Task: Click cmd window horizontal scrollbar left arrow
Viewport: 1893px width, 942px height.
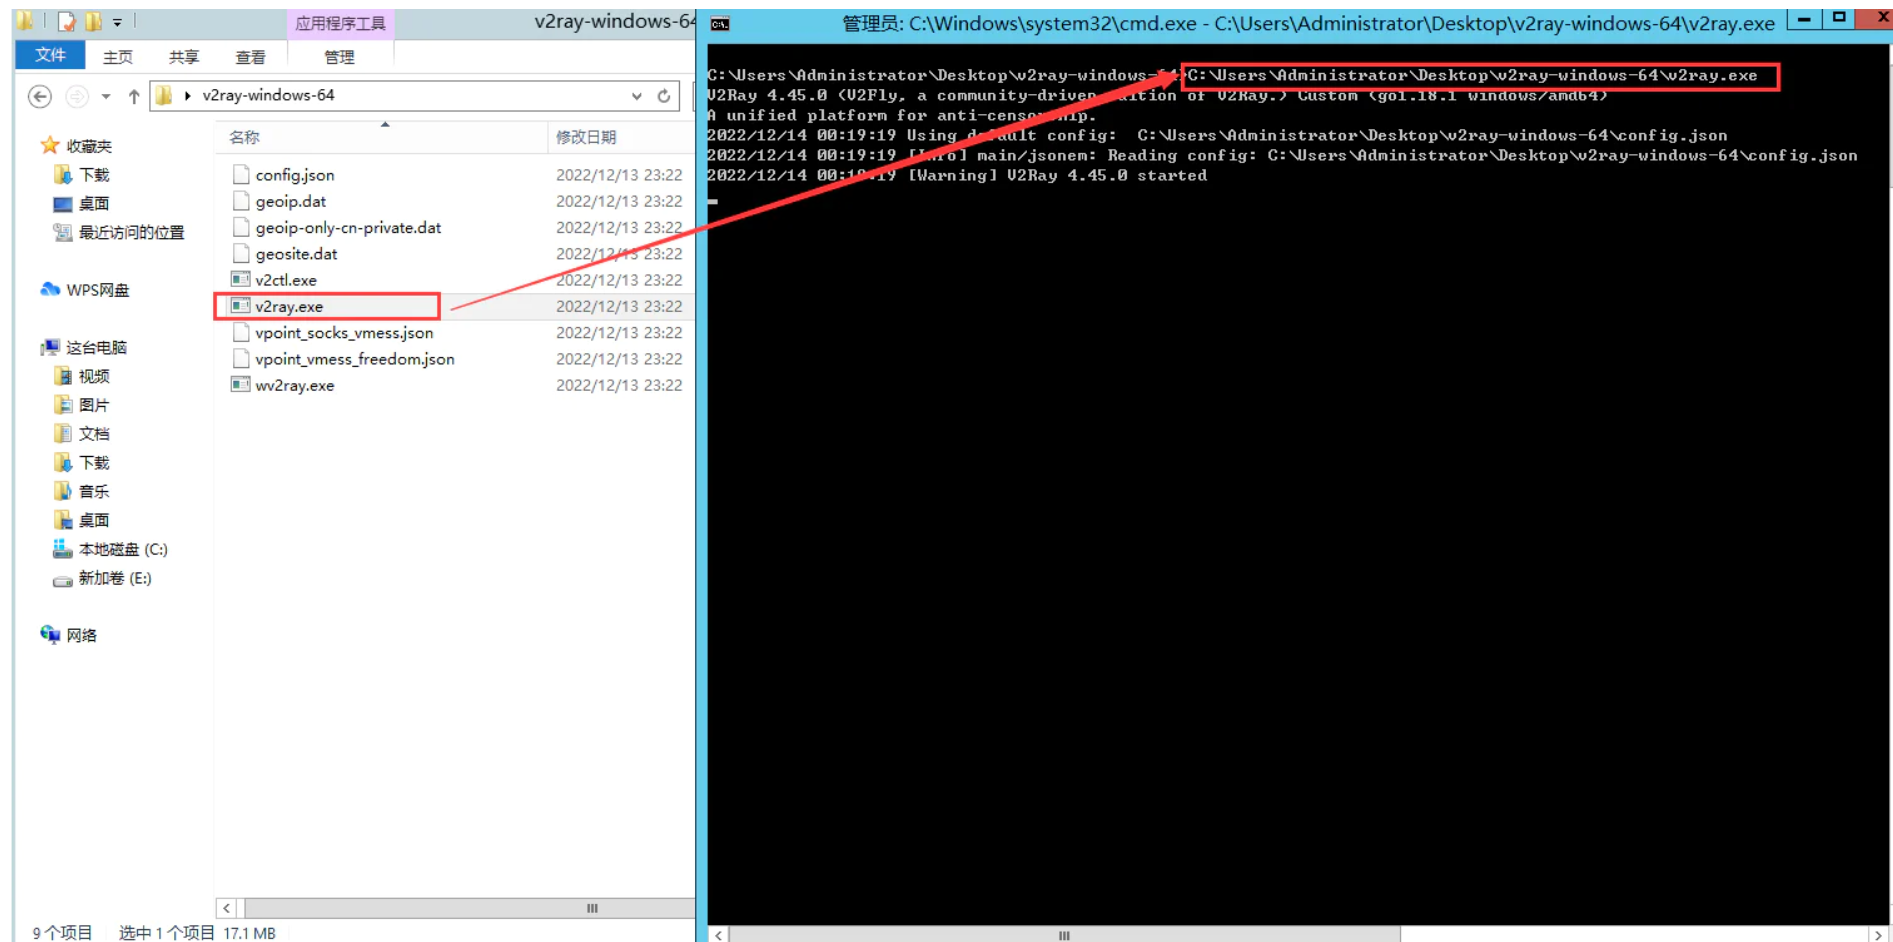Action: coord(719,934)
